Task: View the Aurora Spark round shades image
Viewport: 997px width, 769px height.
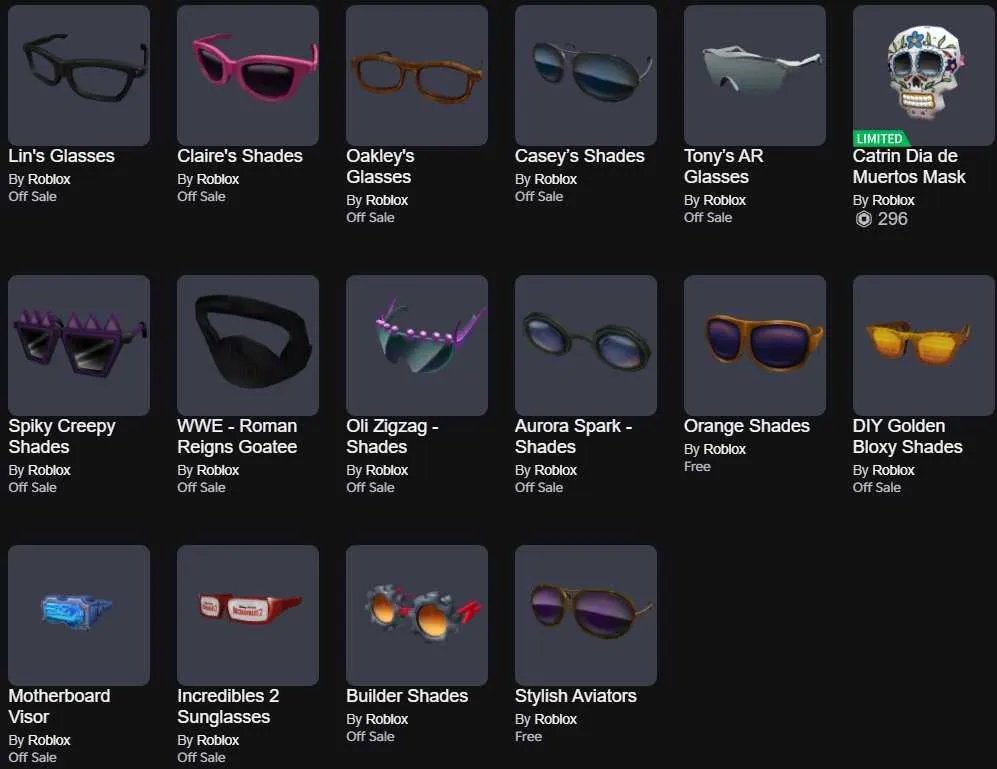Action: pos(586,345)
